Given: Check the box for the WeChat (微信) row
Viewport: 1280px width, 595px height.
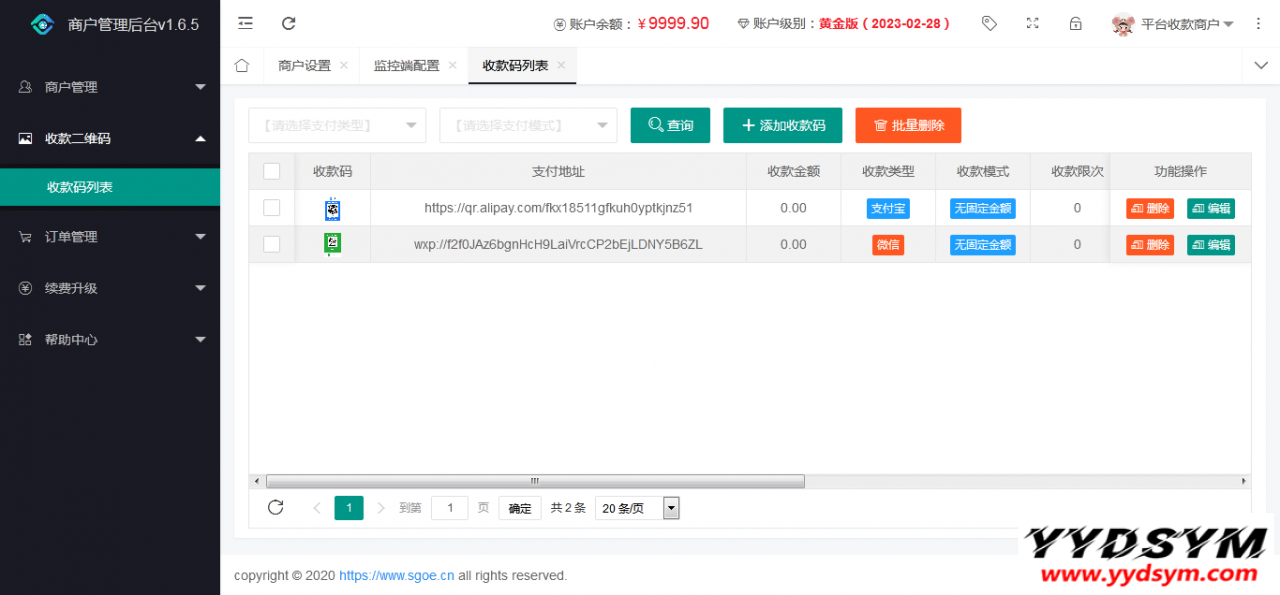Looking at the screenshot, I should 272,244.
